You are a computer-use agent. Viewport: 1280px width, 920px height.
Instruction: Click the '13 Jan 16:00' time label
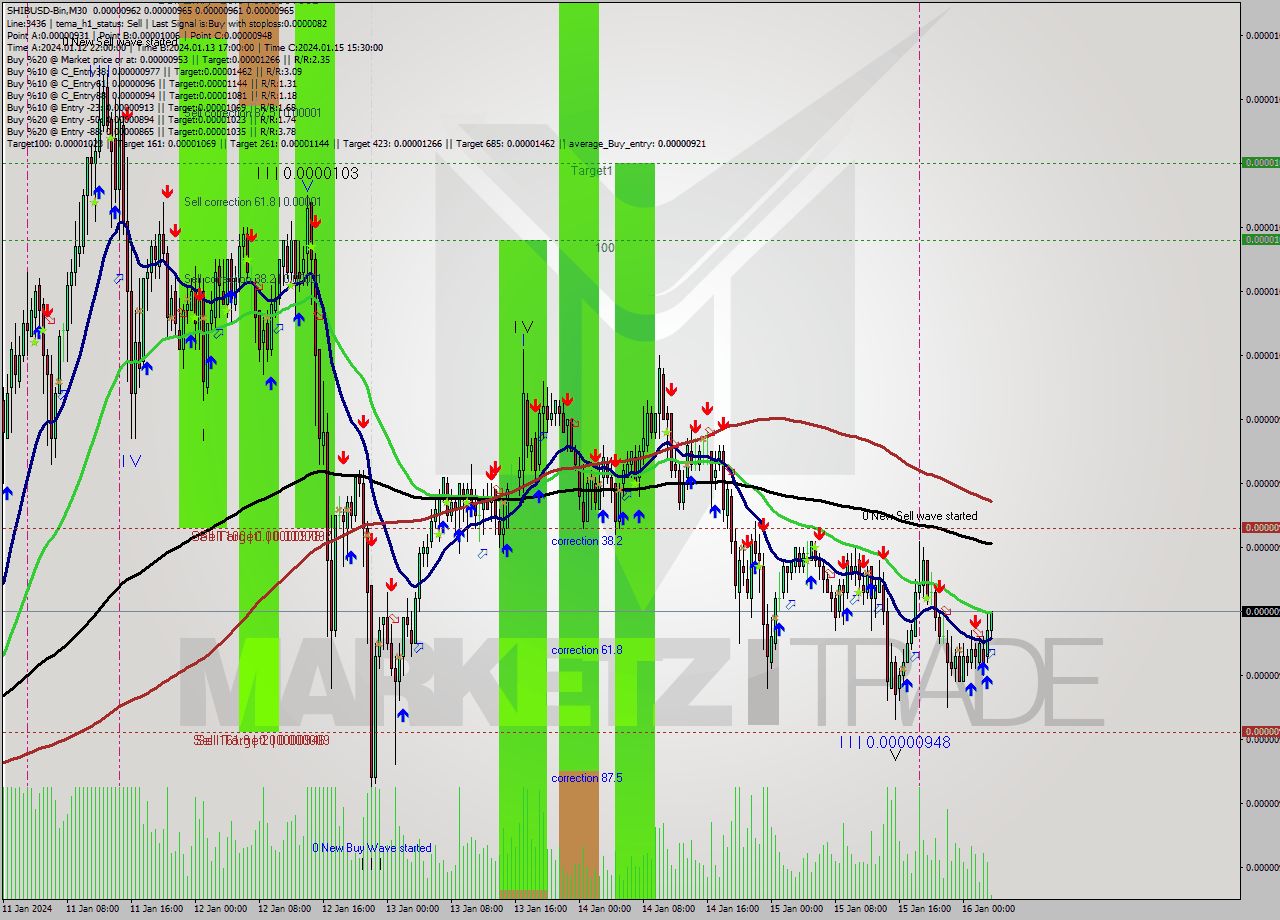pos(540,909)
